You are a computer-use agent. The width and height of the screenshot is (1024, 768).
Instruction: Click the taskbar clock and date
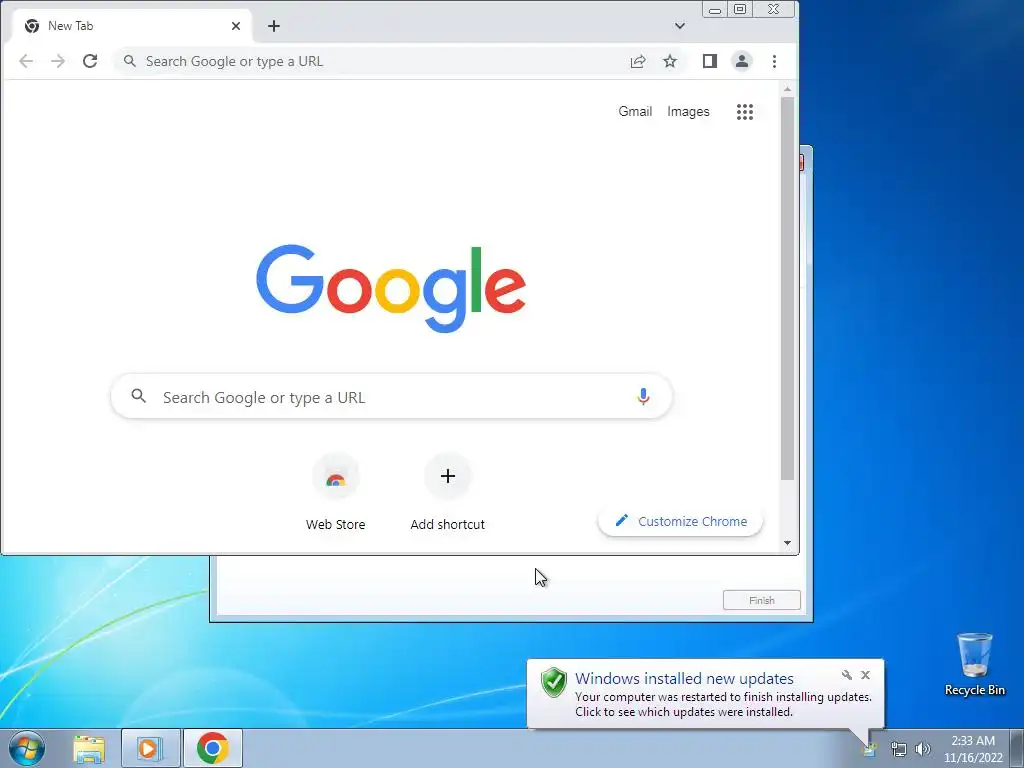(973, 749)
